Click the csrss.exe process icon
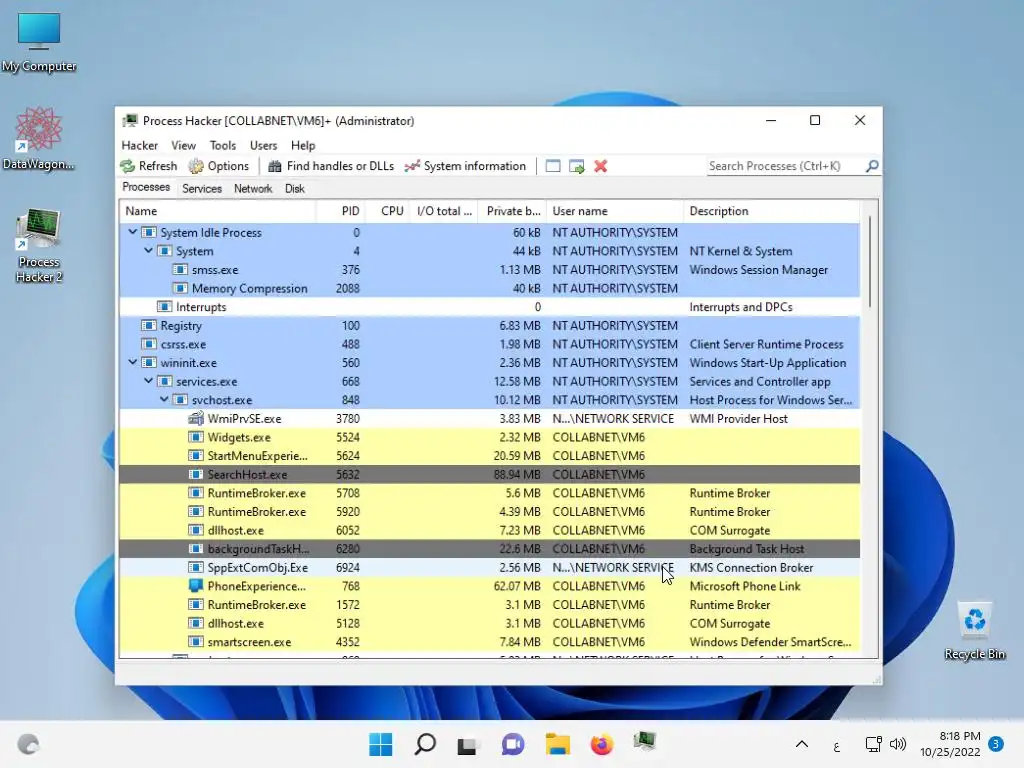Screen dimensions: 1024x768 point(149,344)
